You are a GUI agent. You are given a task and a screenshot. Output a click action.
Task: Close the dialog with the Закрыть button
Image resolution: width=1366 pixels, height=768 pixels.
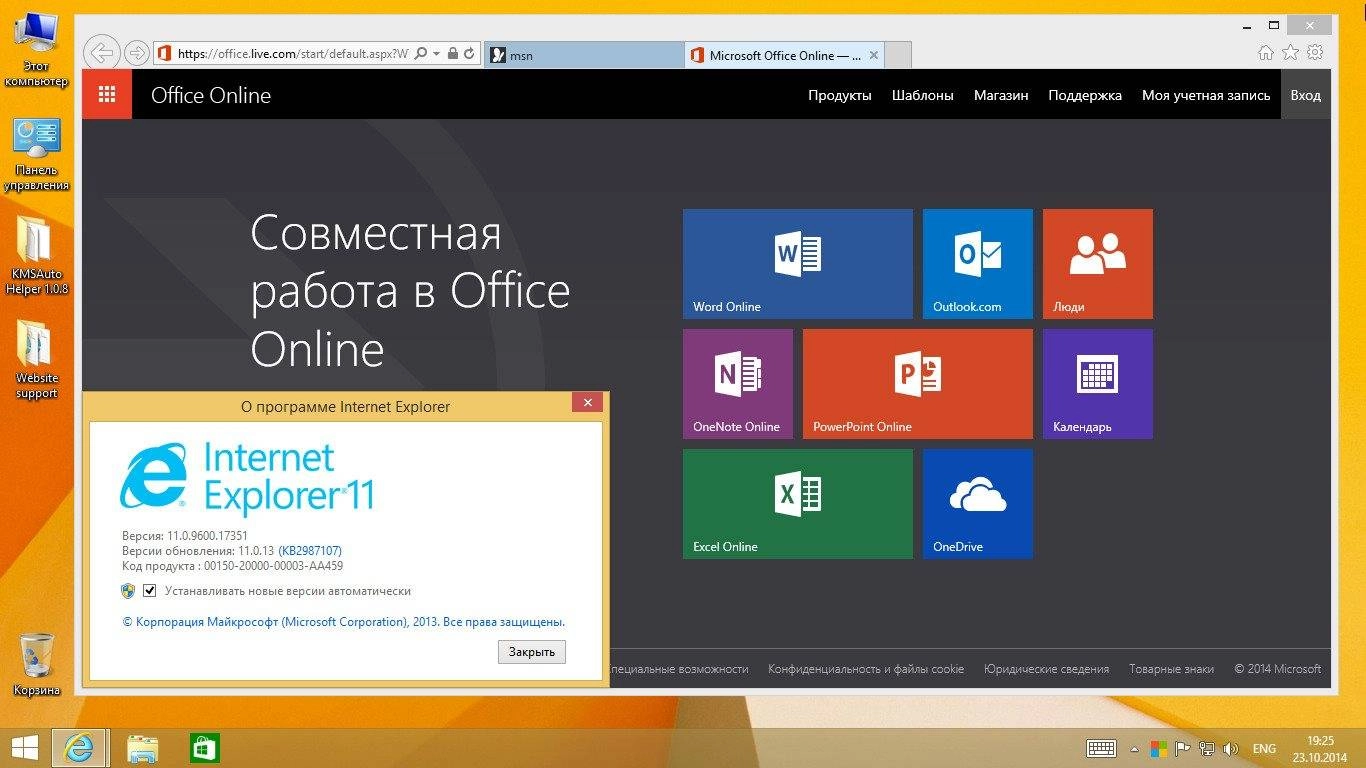[x=531, y=651]
